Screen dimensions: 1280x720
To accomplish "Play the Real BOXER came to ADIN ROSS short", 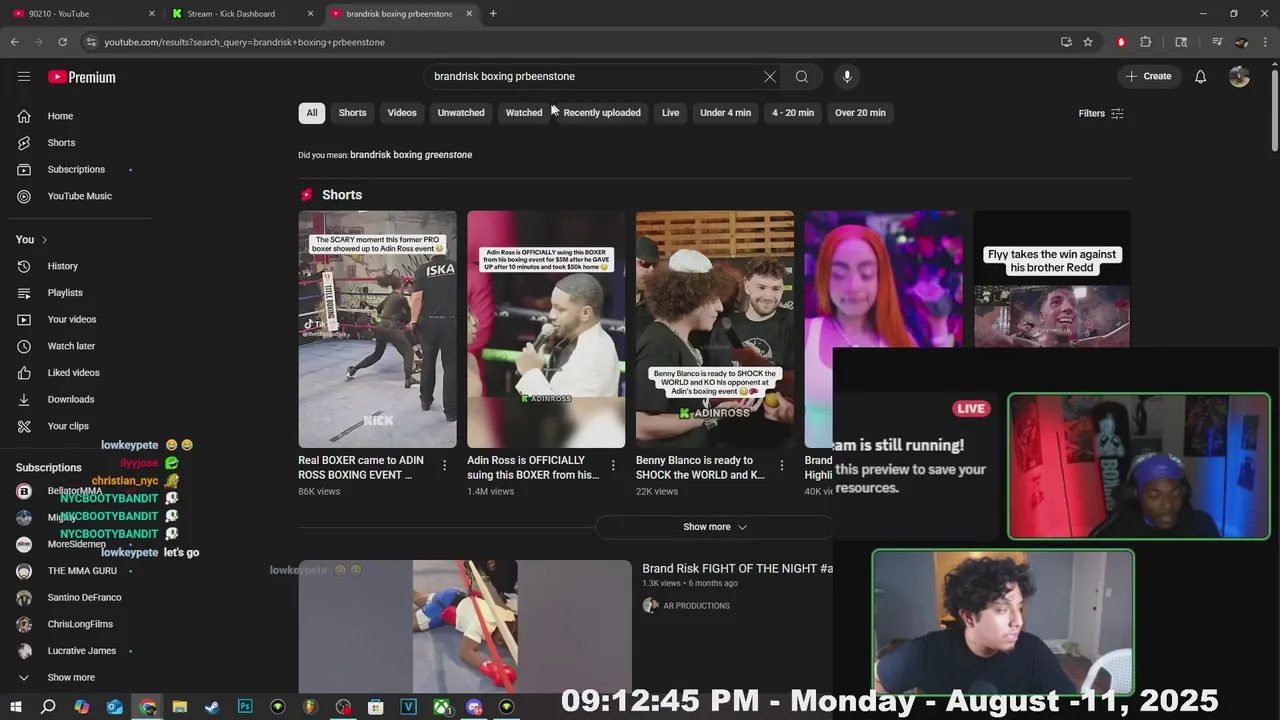I will [377, 329].
